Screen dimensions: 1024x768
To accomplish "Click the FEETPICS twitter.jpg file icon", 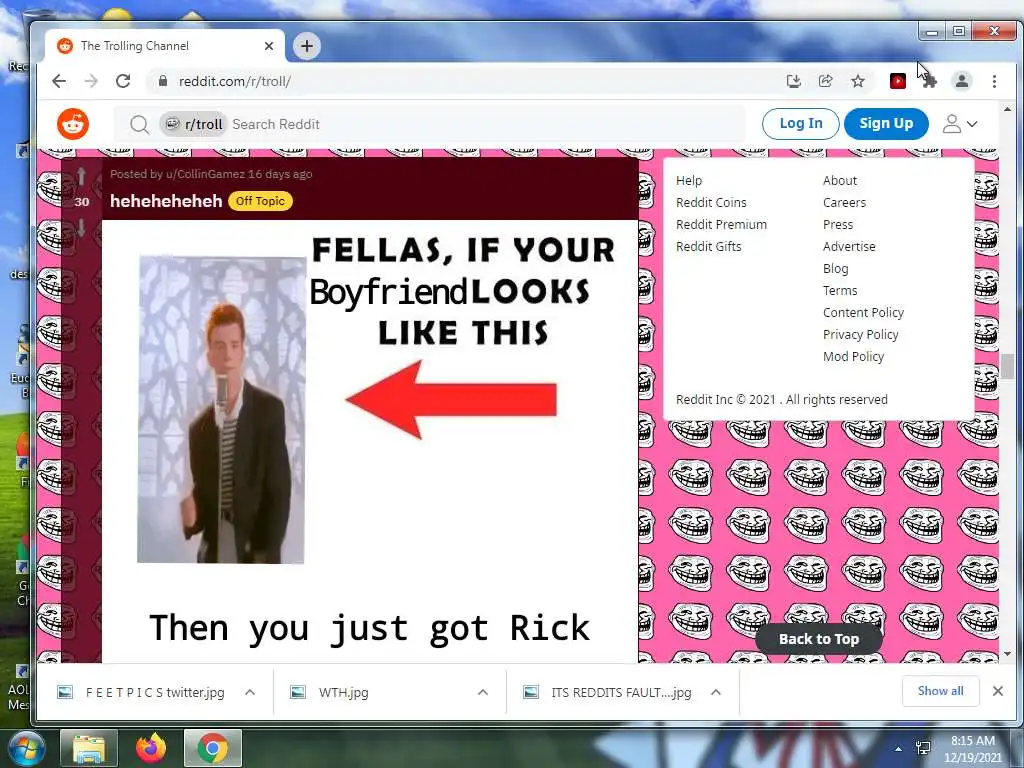I will click(x=65, y=692).
